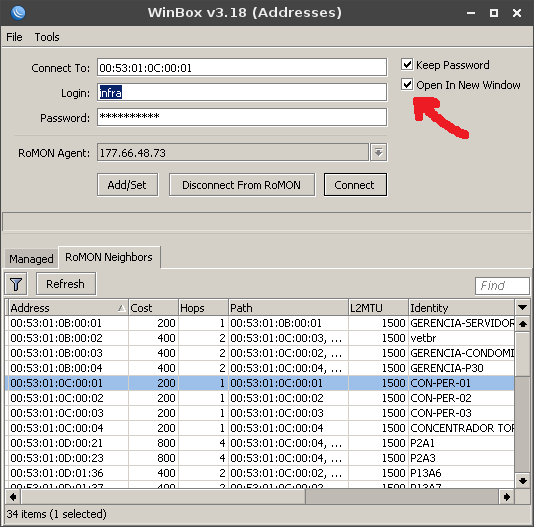The width and height of the screenshot is (534, 527).
Task: Focus the Connect To address field
Action: pos(242,67)
